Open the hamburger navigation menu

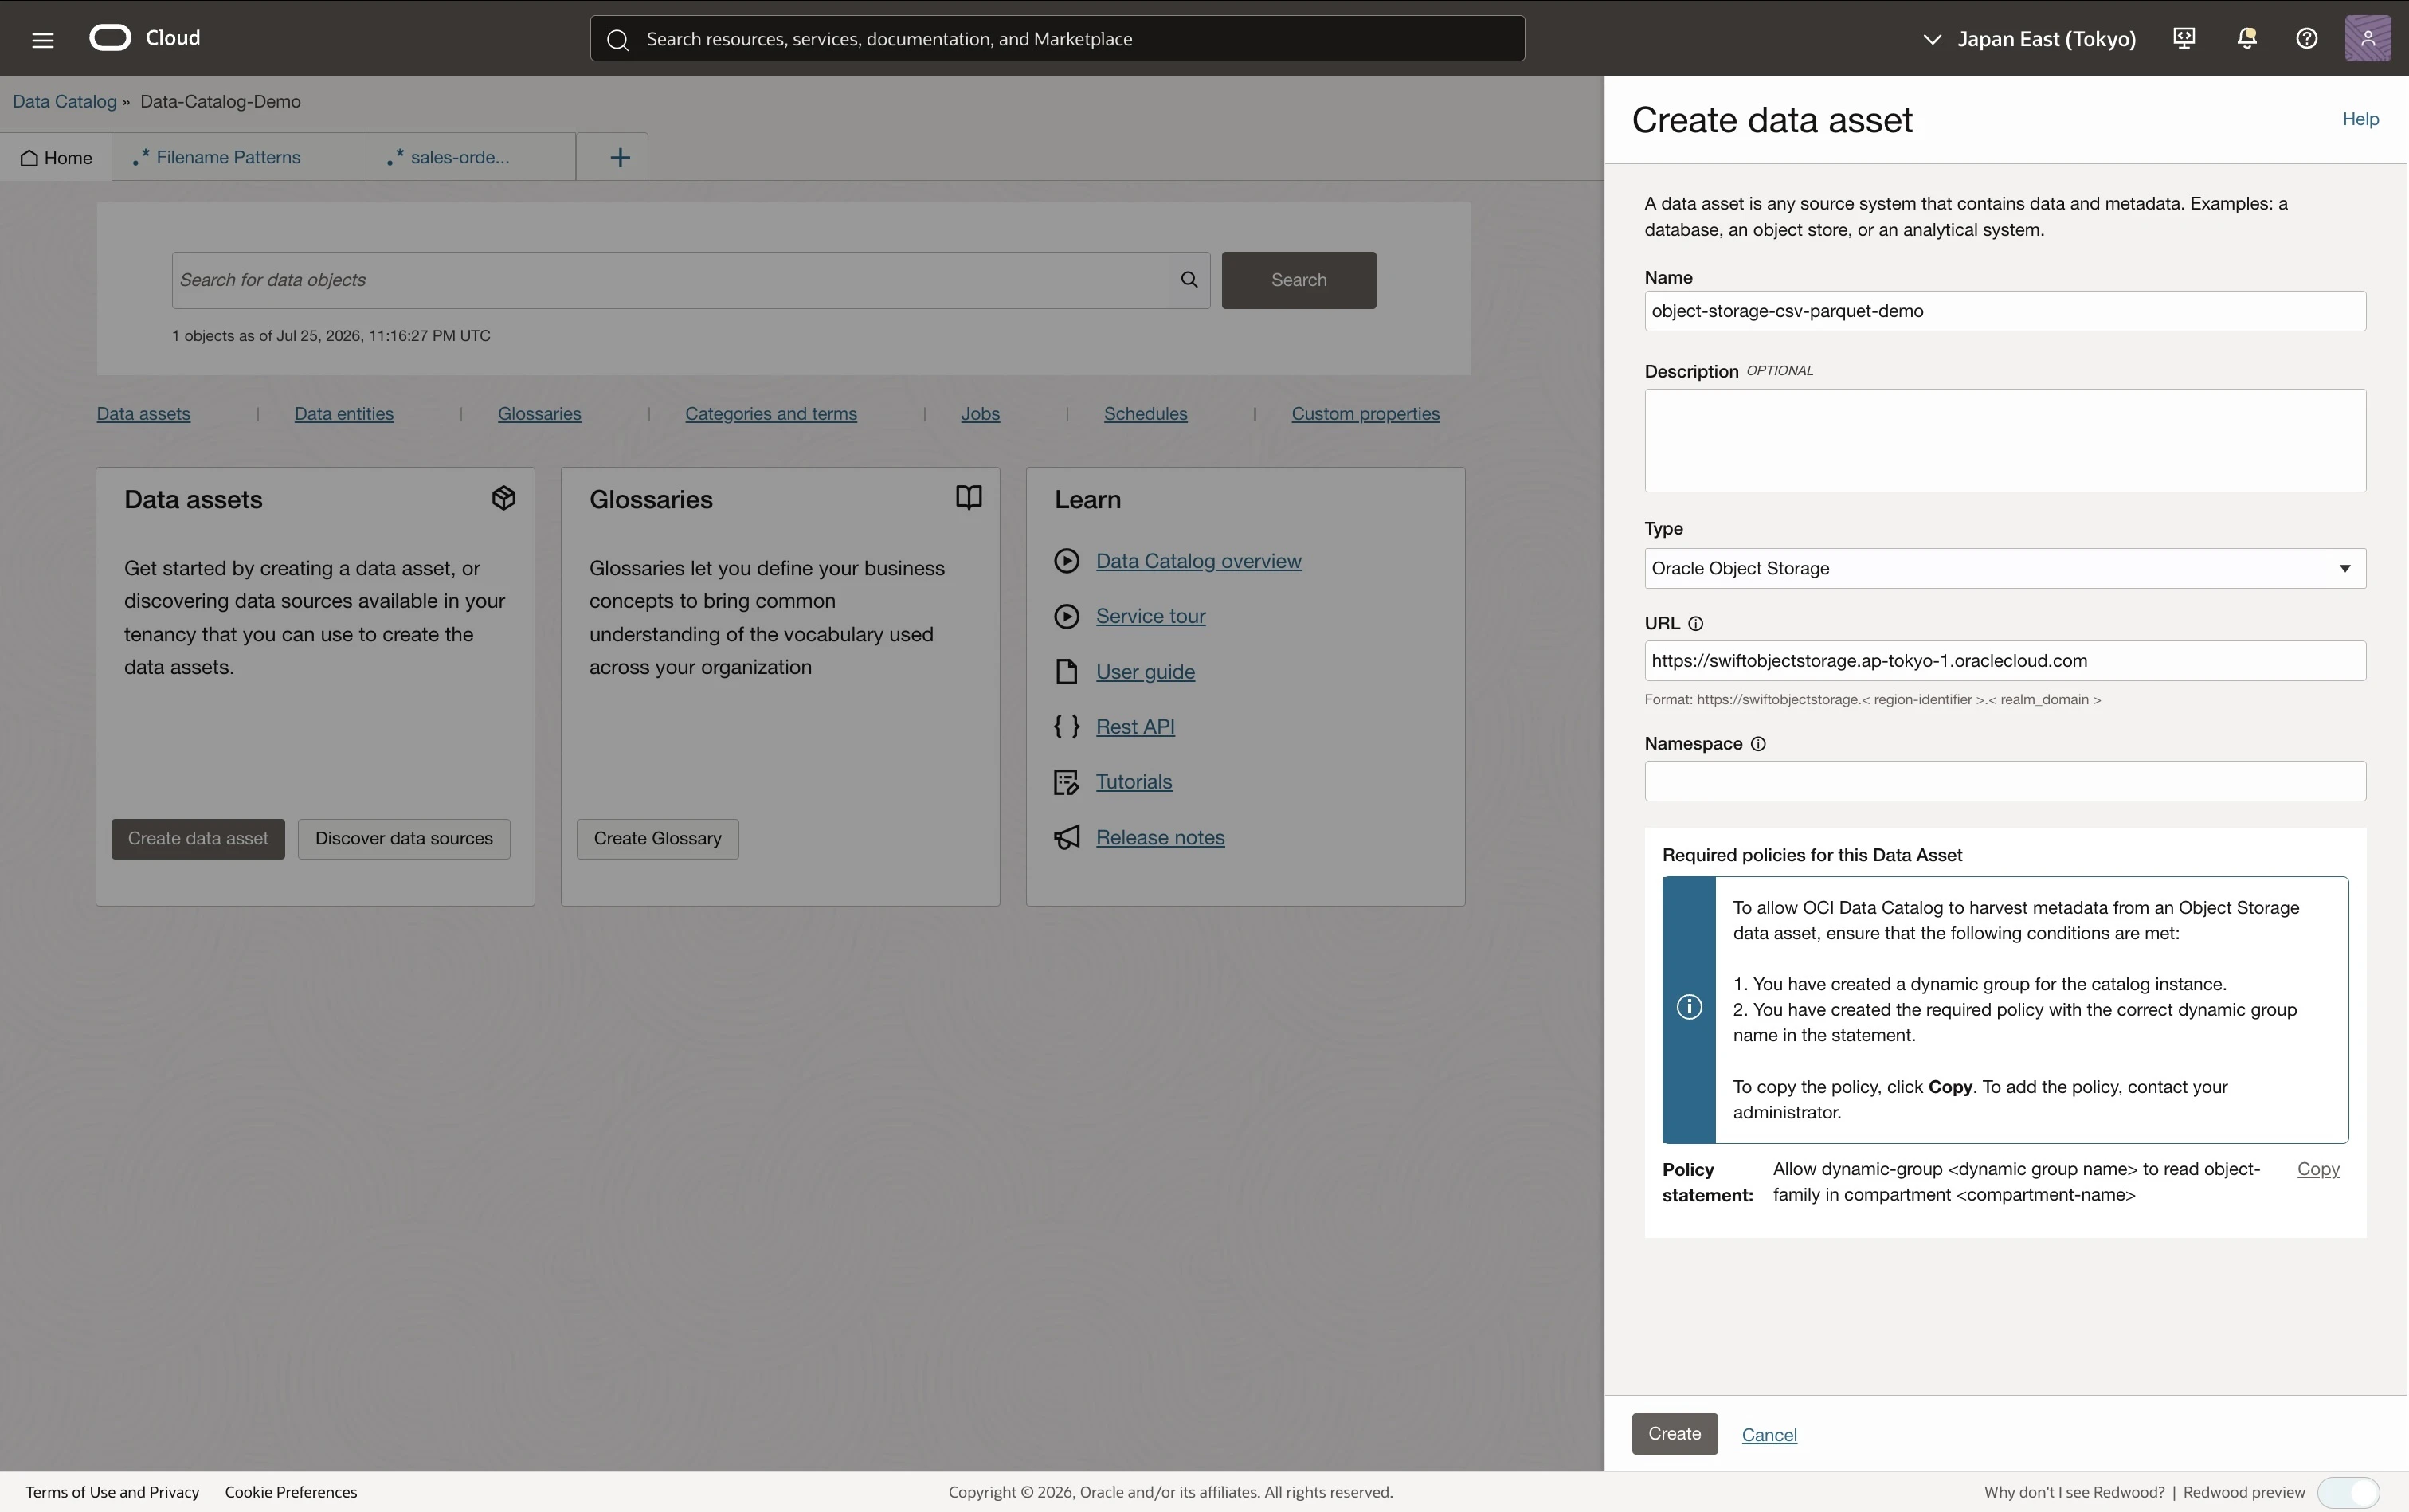[42, 40]
